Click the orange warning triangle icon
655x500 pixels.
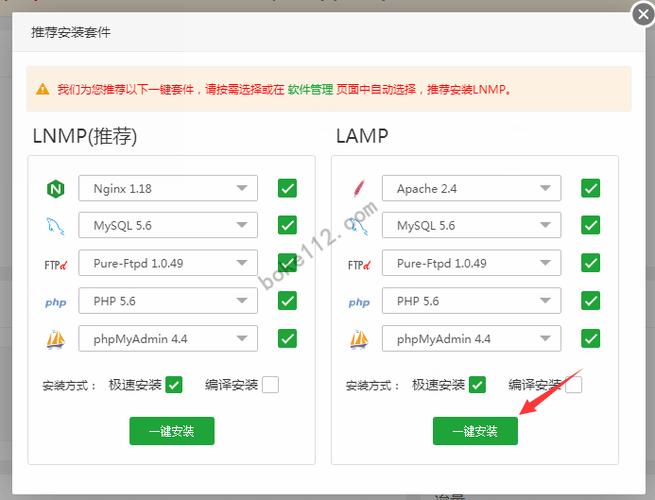click(43, 89)
